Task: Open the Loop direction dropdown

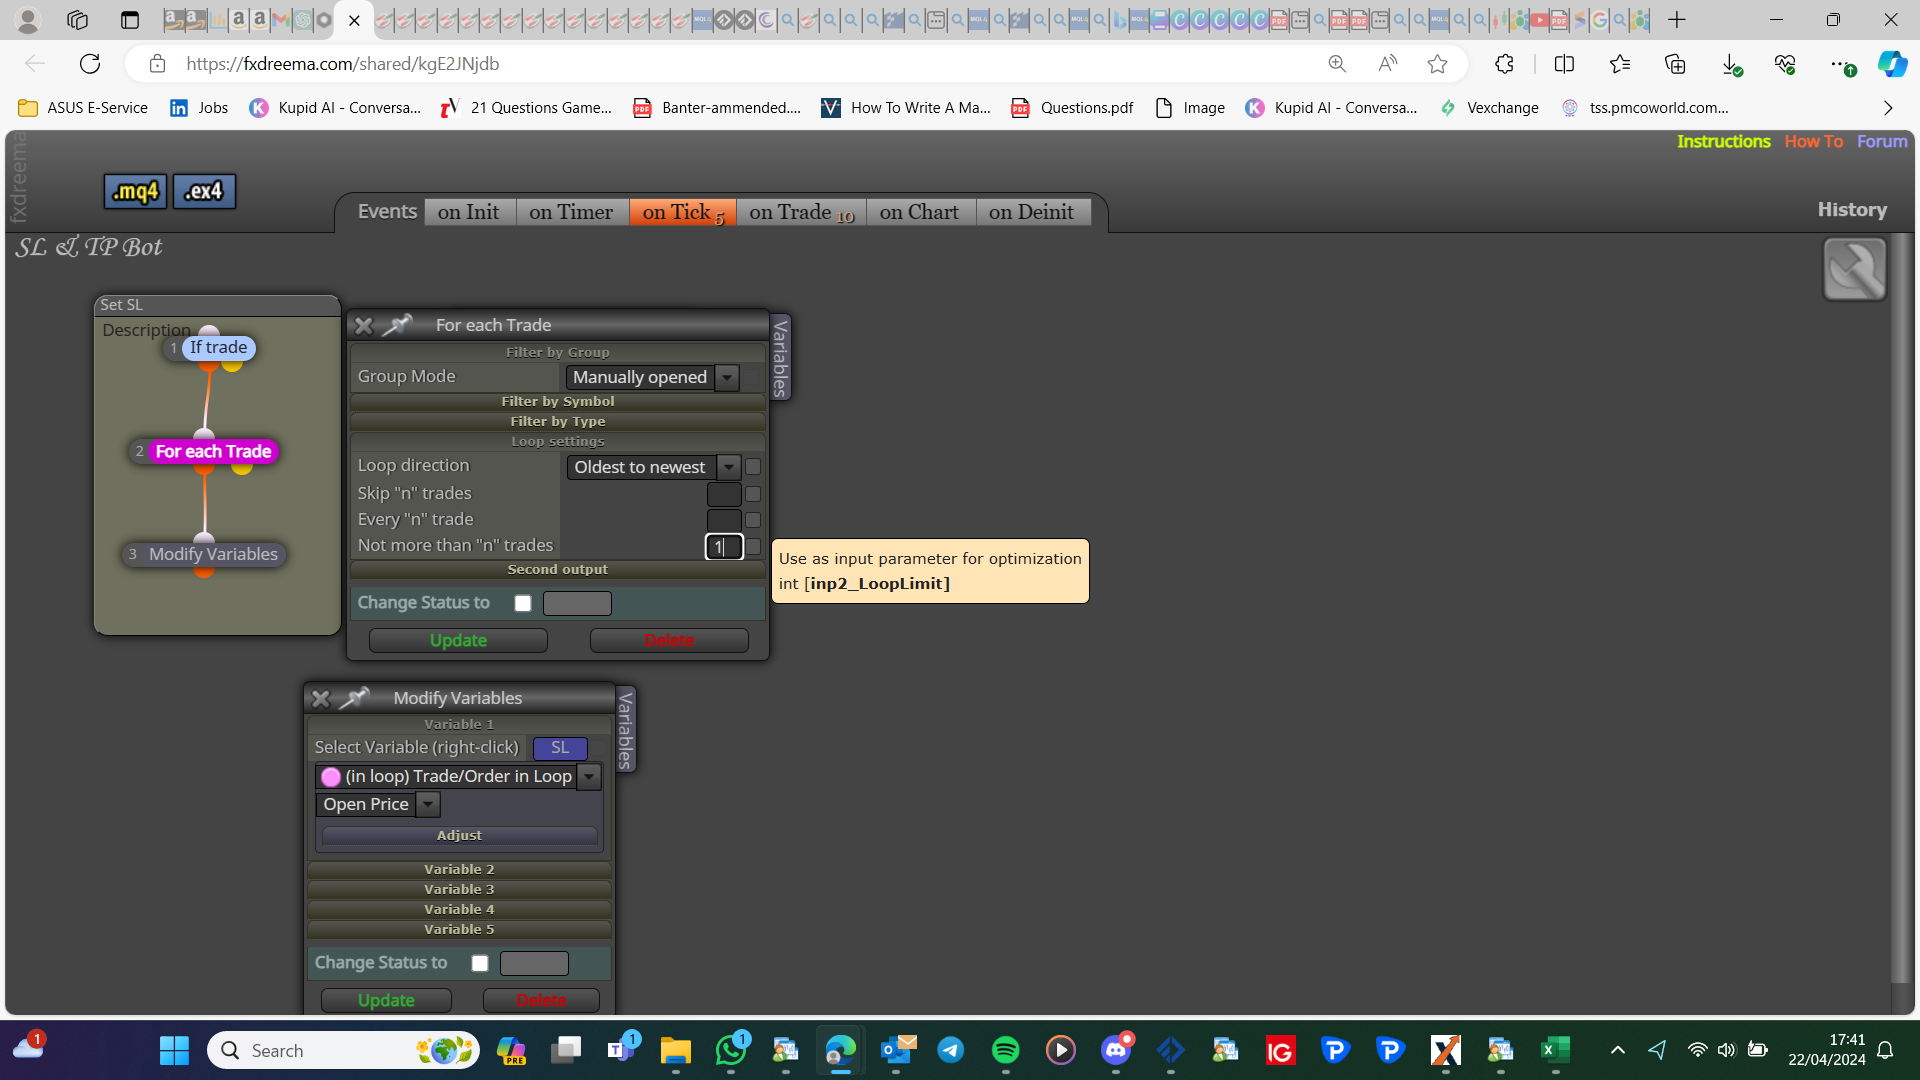Action: [654, 467]
